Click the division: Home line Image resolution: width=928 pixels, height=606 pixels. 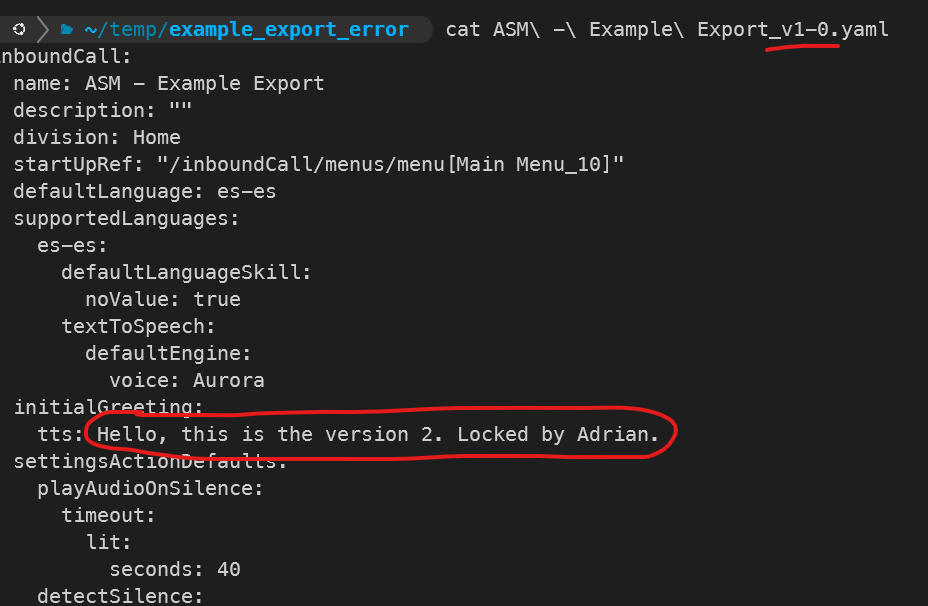[97, 137]
